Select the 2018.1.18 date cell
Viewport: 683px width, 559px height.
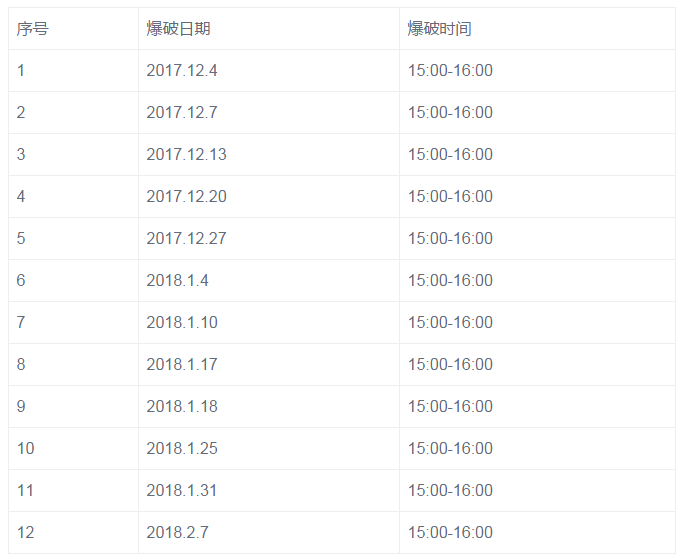click(x=269, y=407)
